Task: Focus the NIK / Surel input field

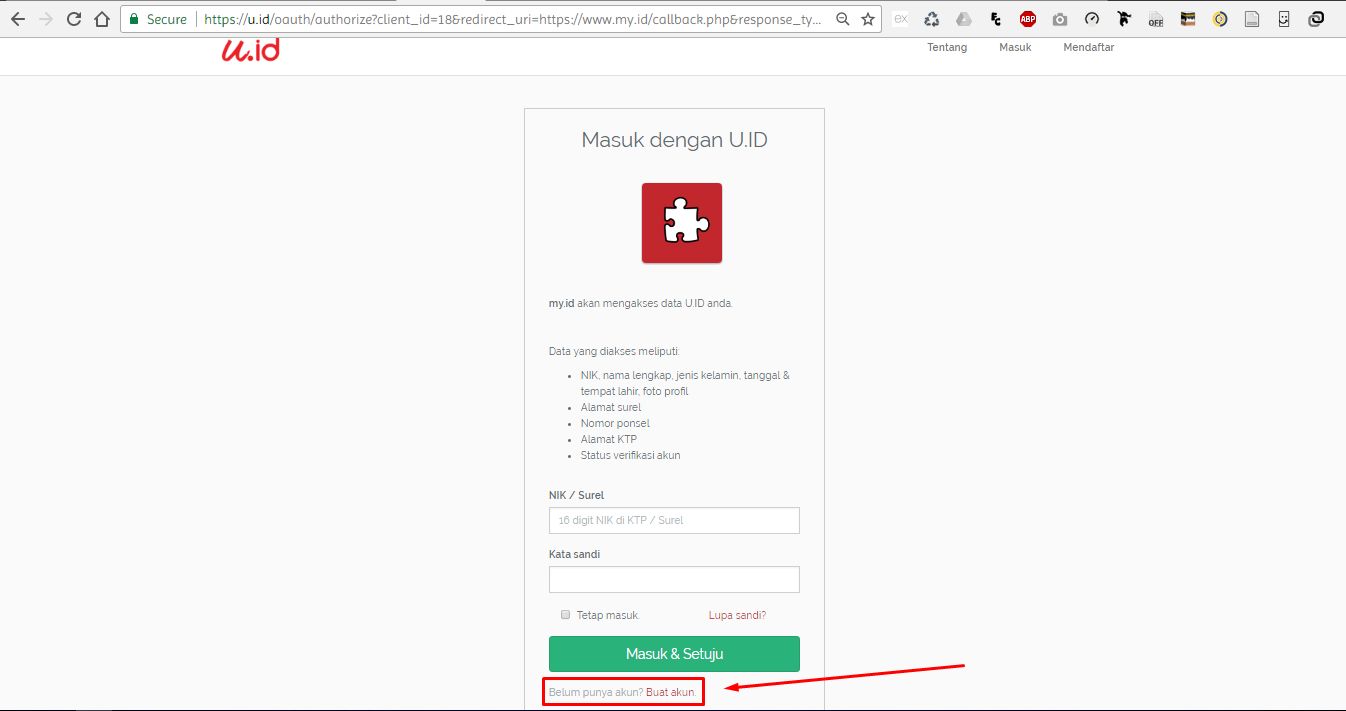Action: coord(674,520)
